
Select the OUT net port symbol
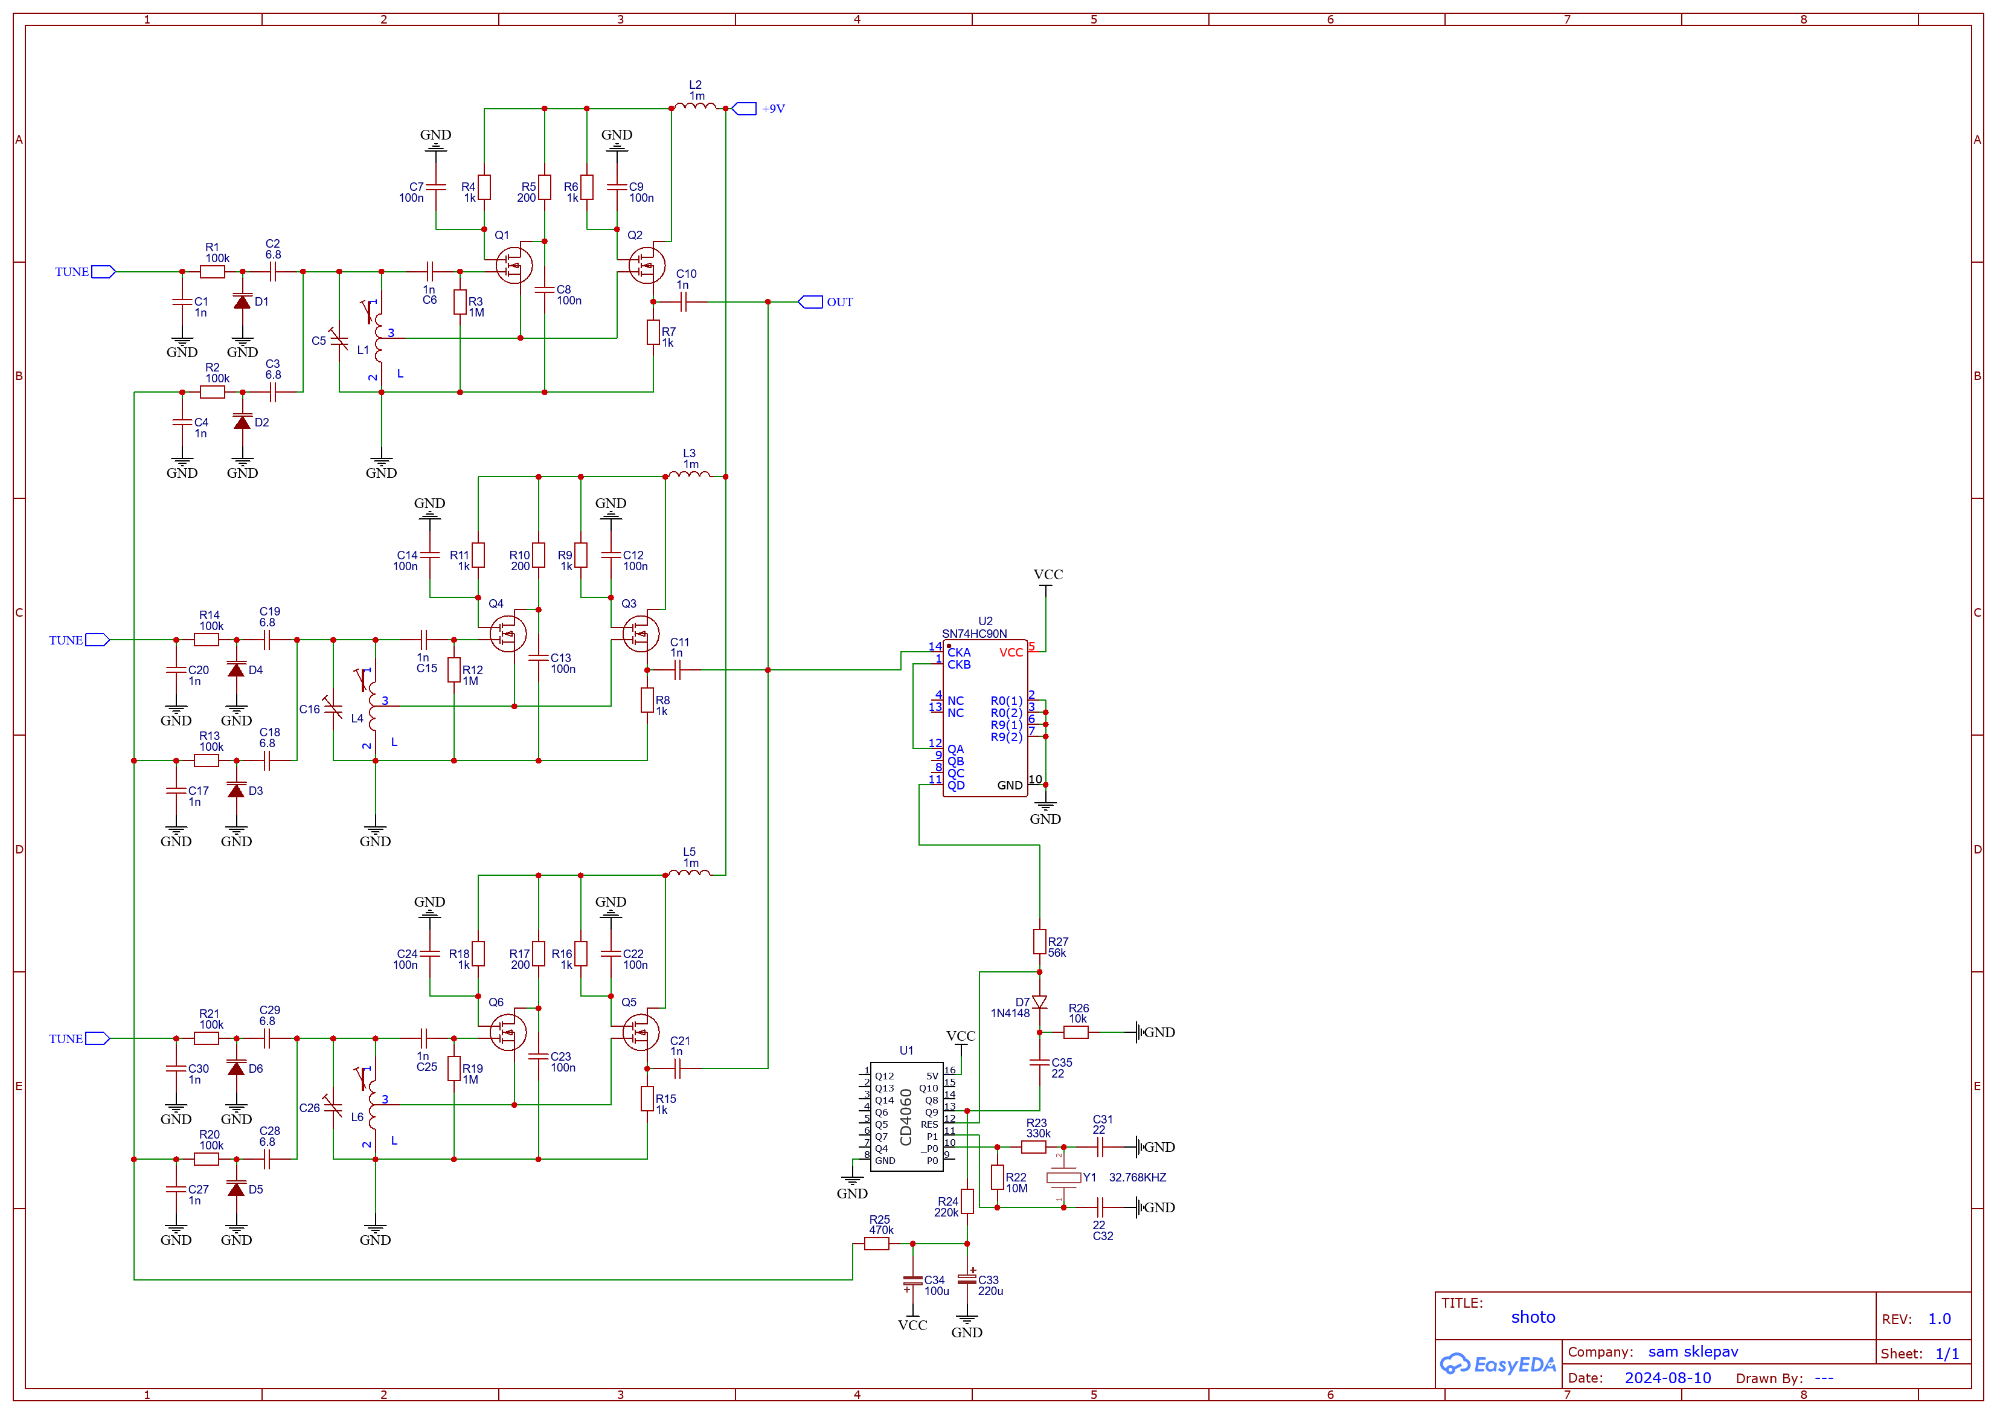click(x=811, y=302)
